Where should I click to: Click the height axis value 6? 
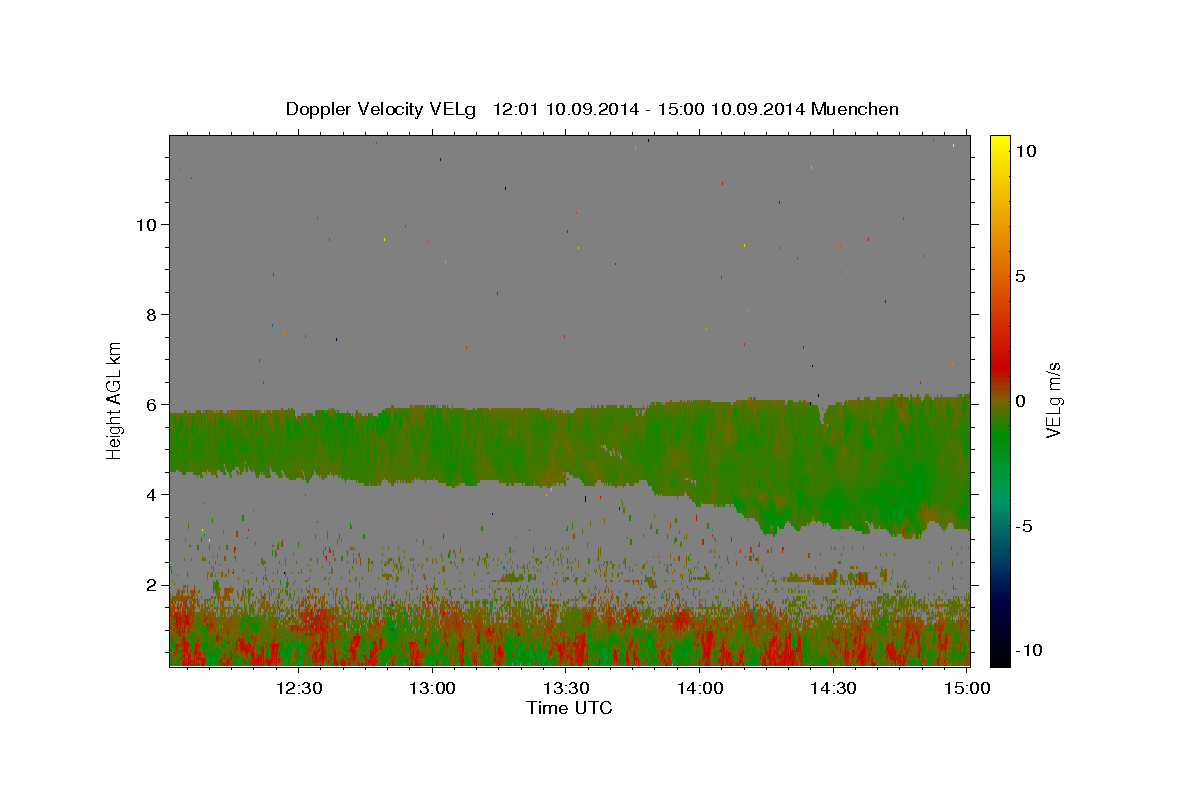point(153,404)
